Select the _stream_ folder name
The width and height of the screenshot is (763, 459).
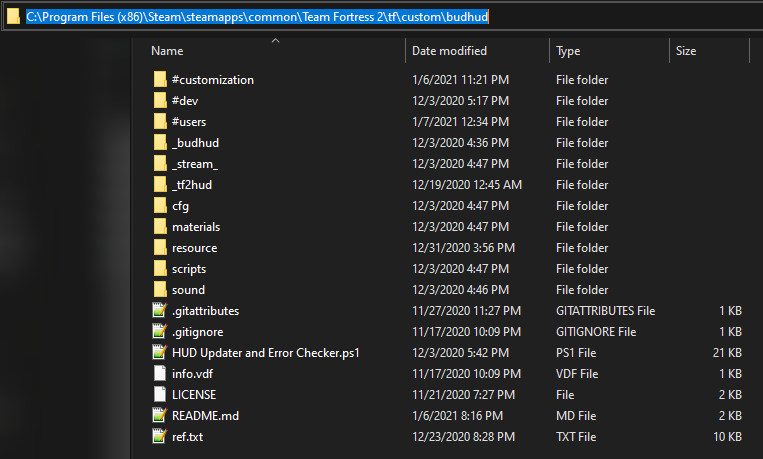coord(195,164)
